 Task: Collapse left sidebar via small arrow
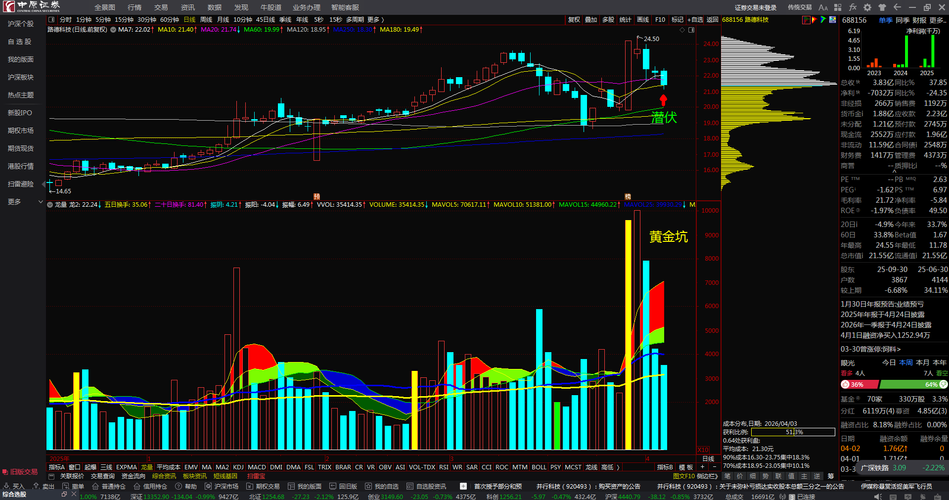(44, 183)
